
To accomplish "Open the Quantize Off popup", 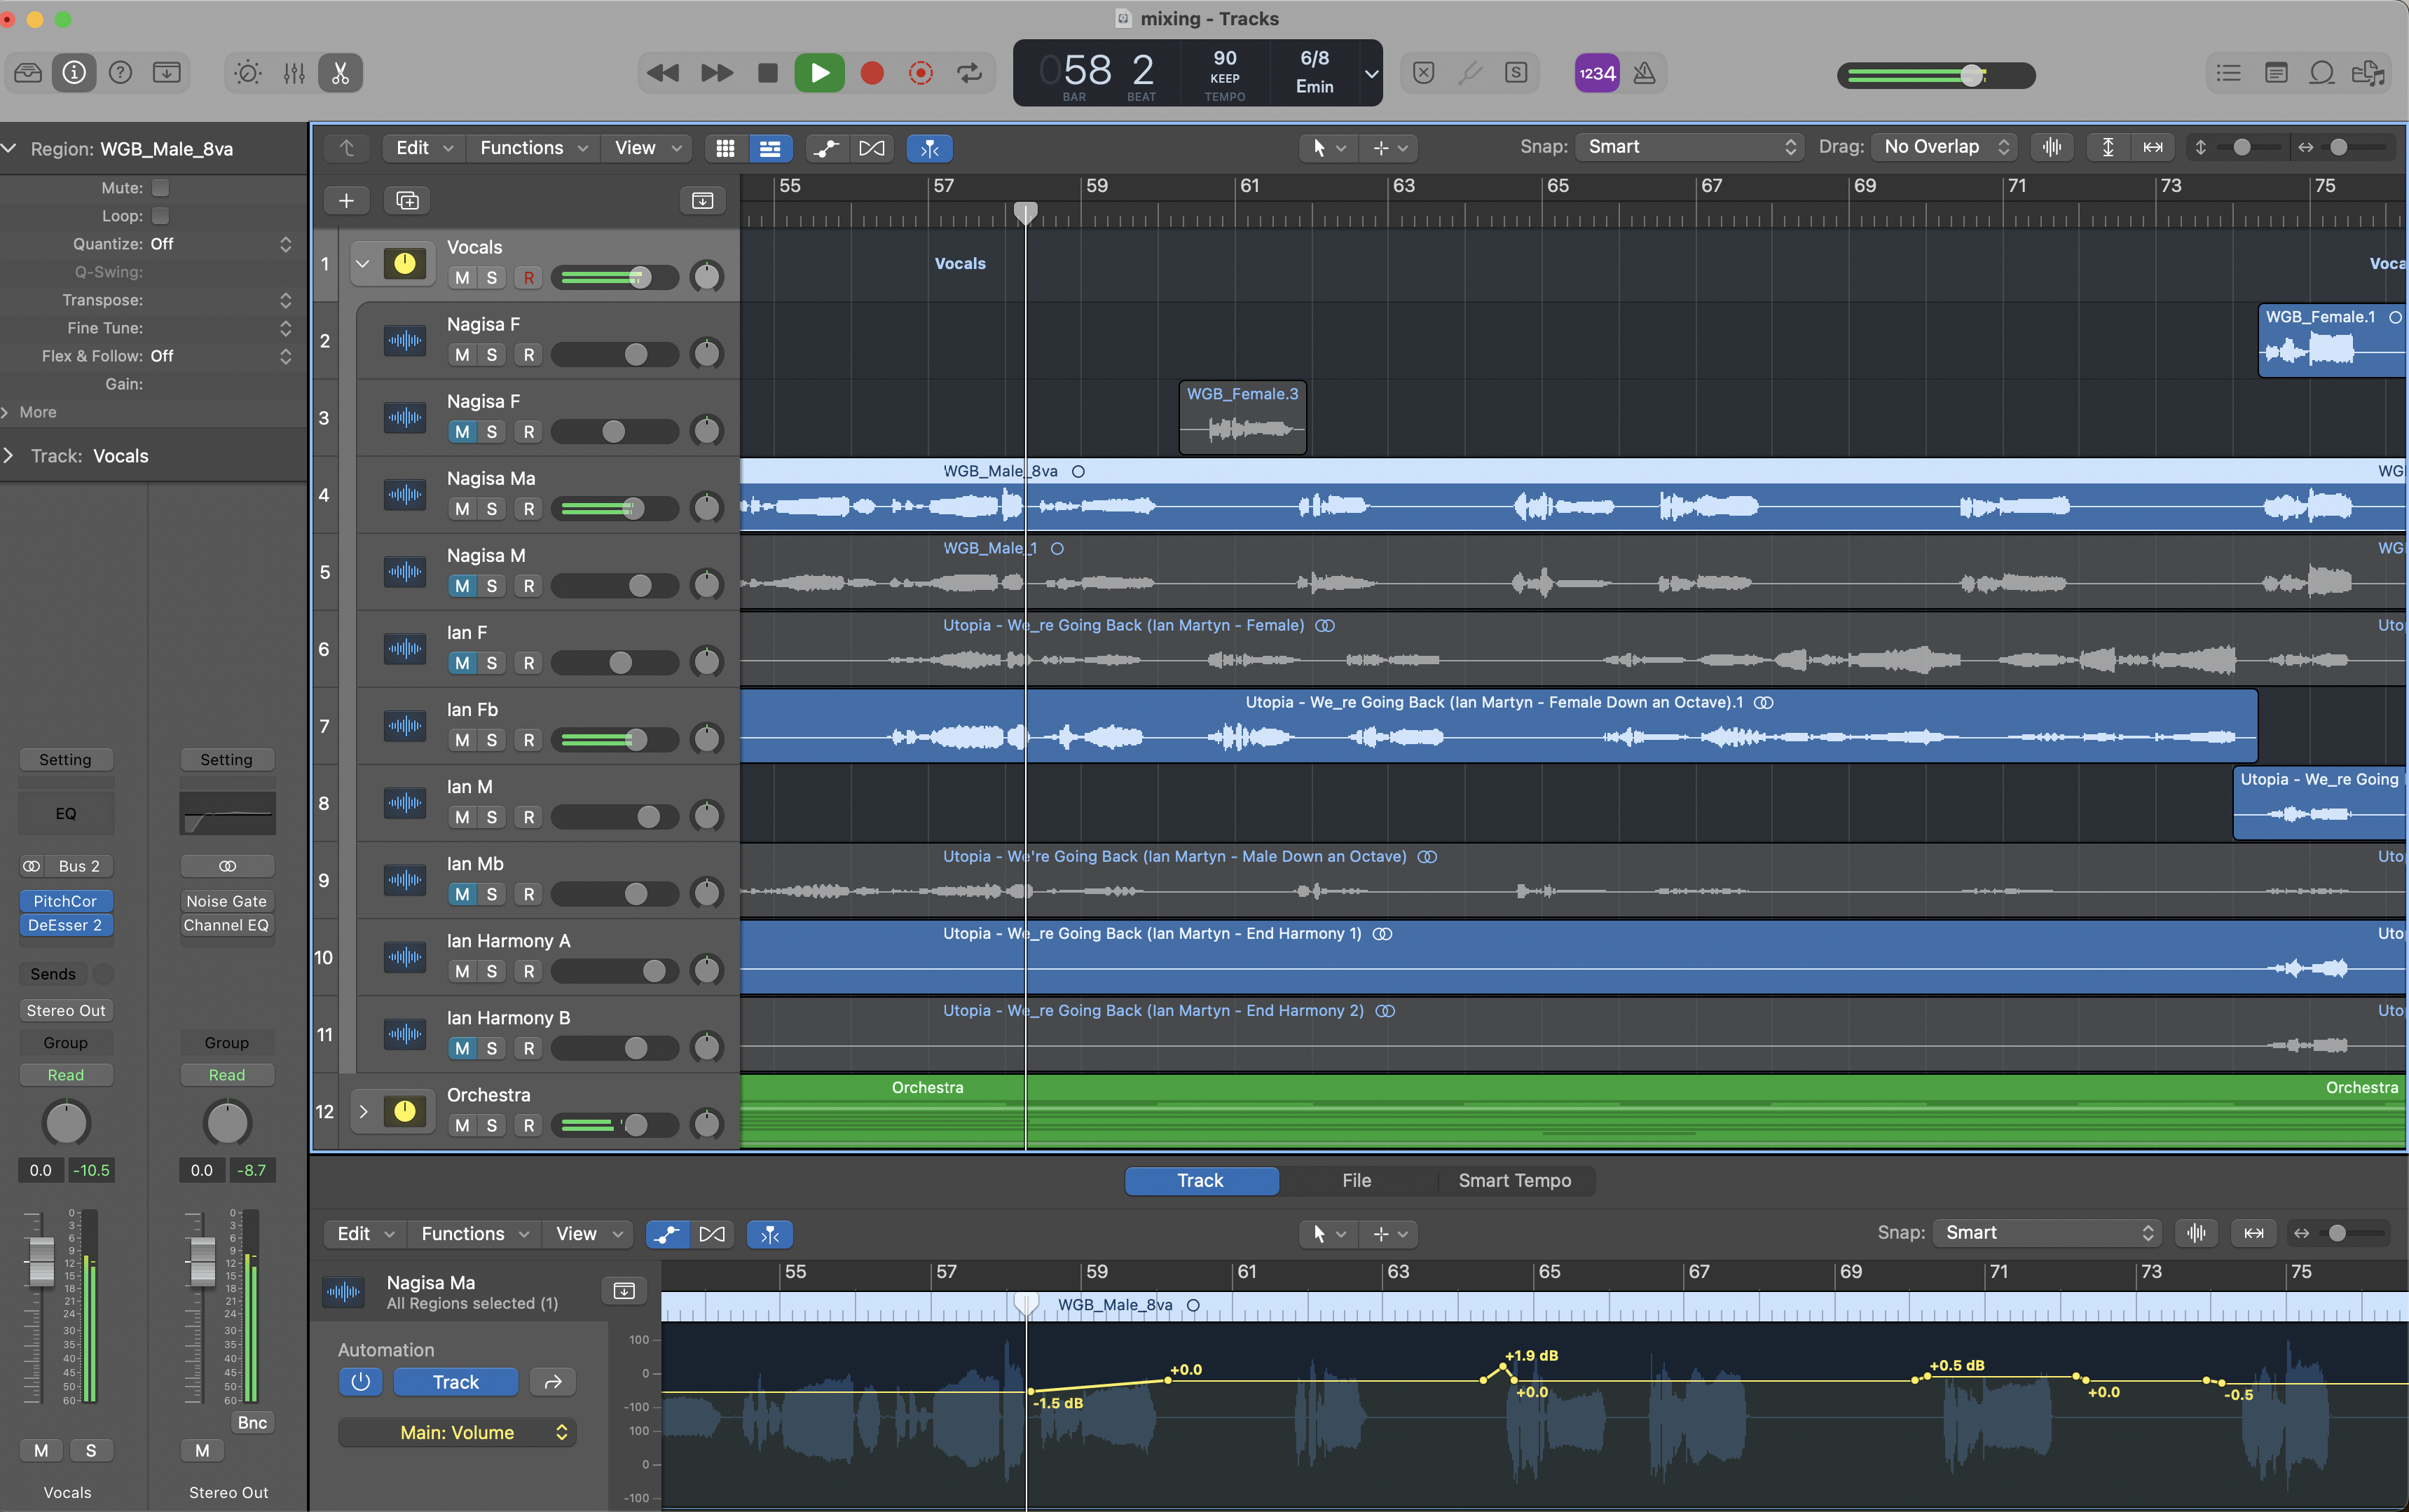I will (x=219, y=244).
